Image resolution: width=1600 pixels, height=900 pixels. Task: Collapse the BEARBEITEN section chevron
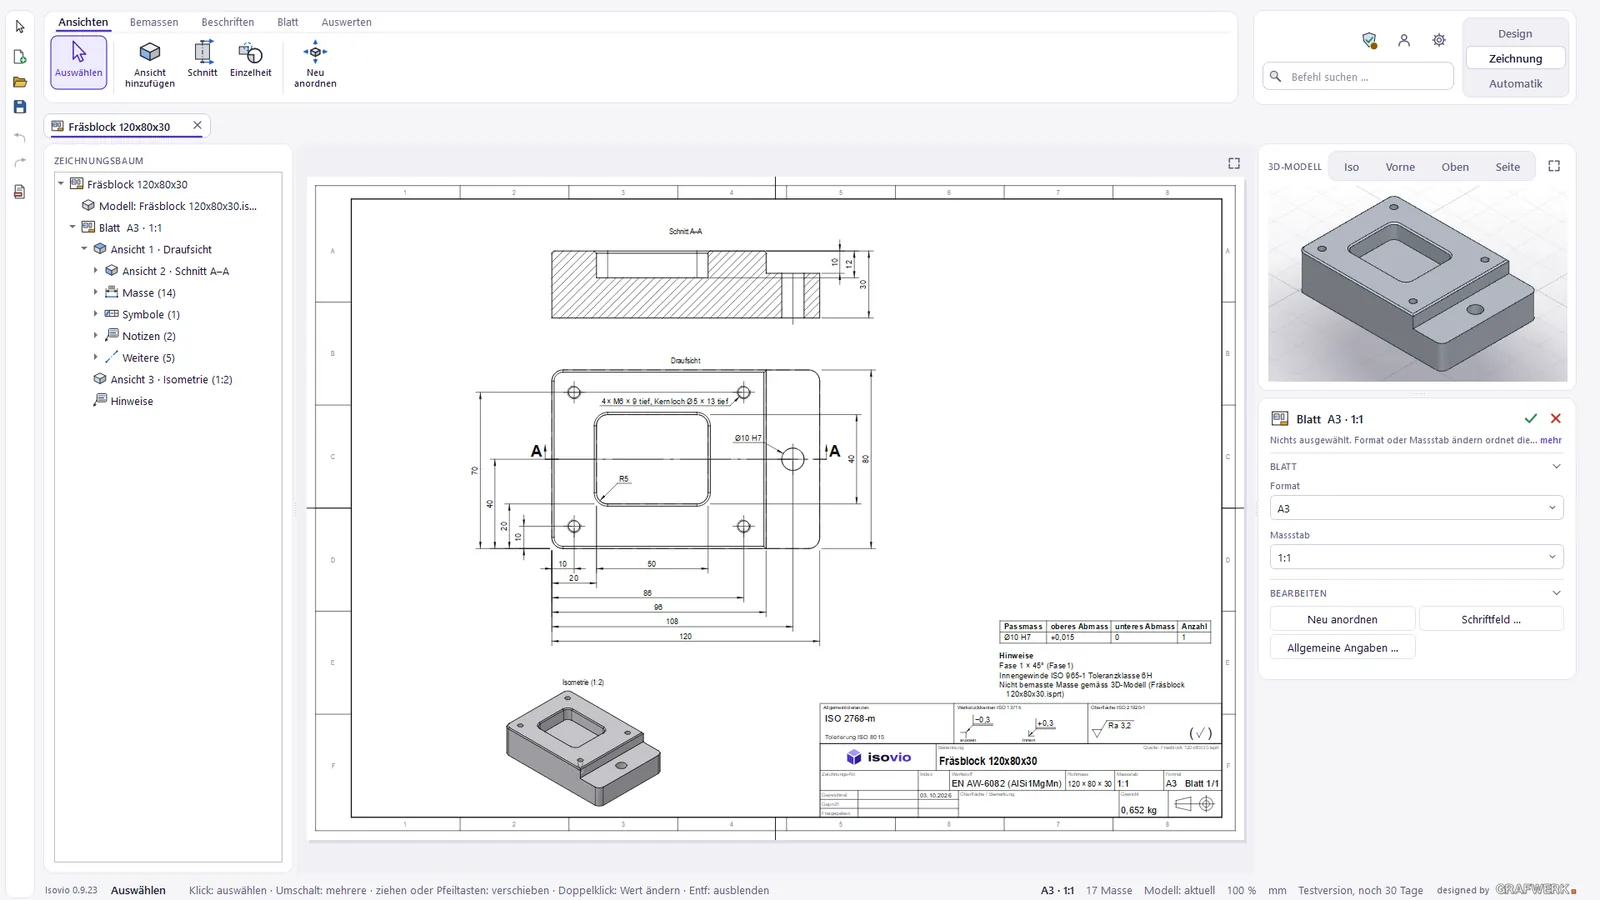(x=1556, y=593)
